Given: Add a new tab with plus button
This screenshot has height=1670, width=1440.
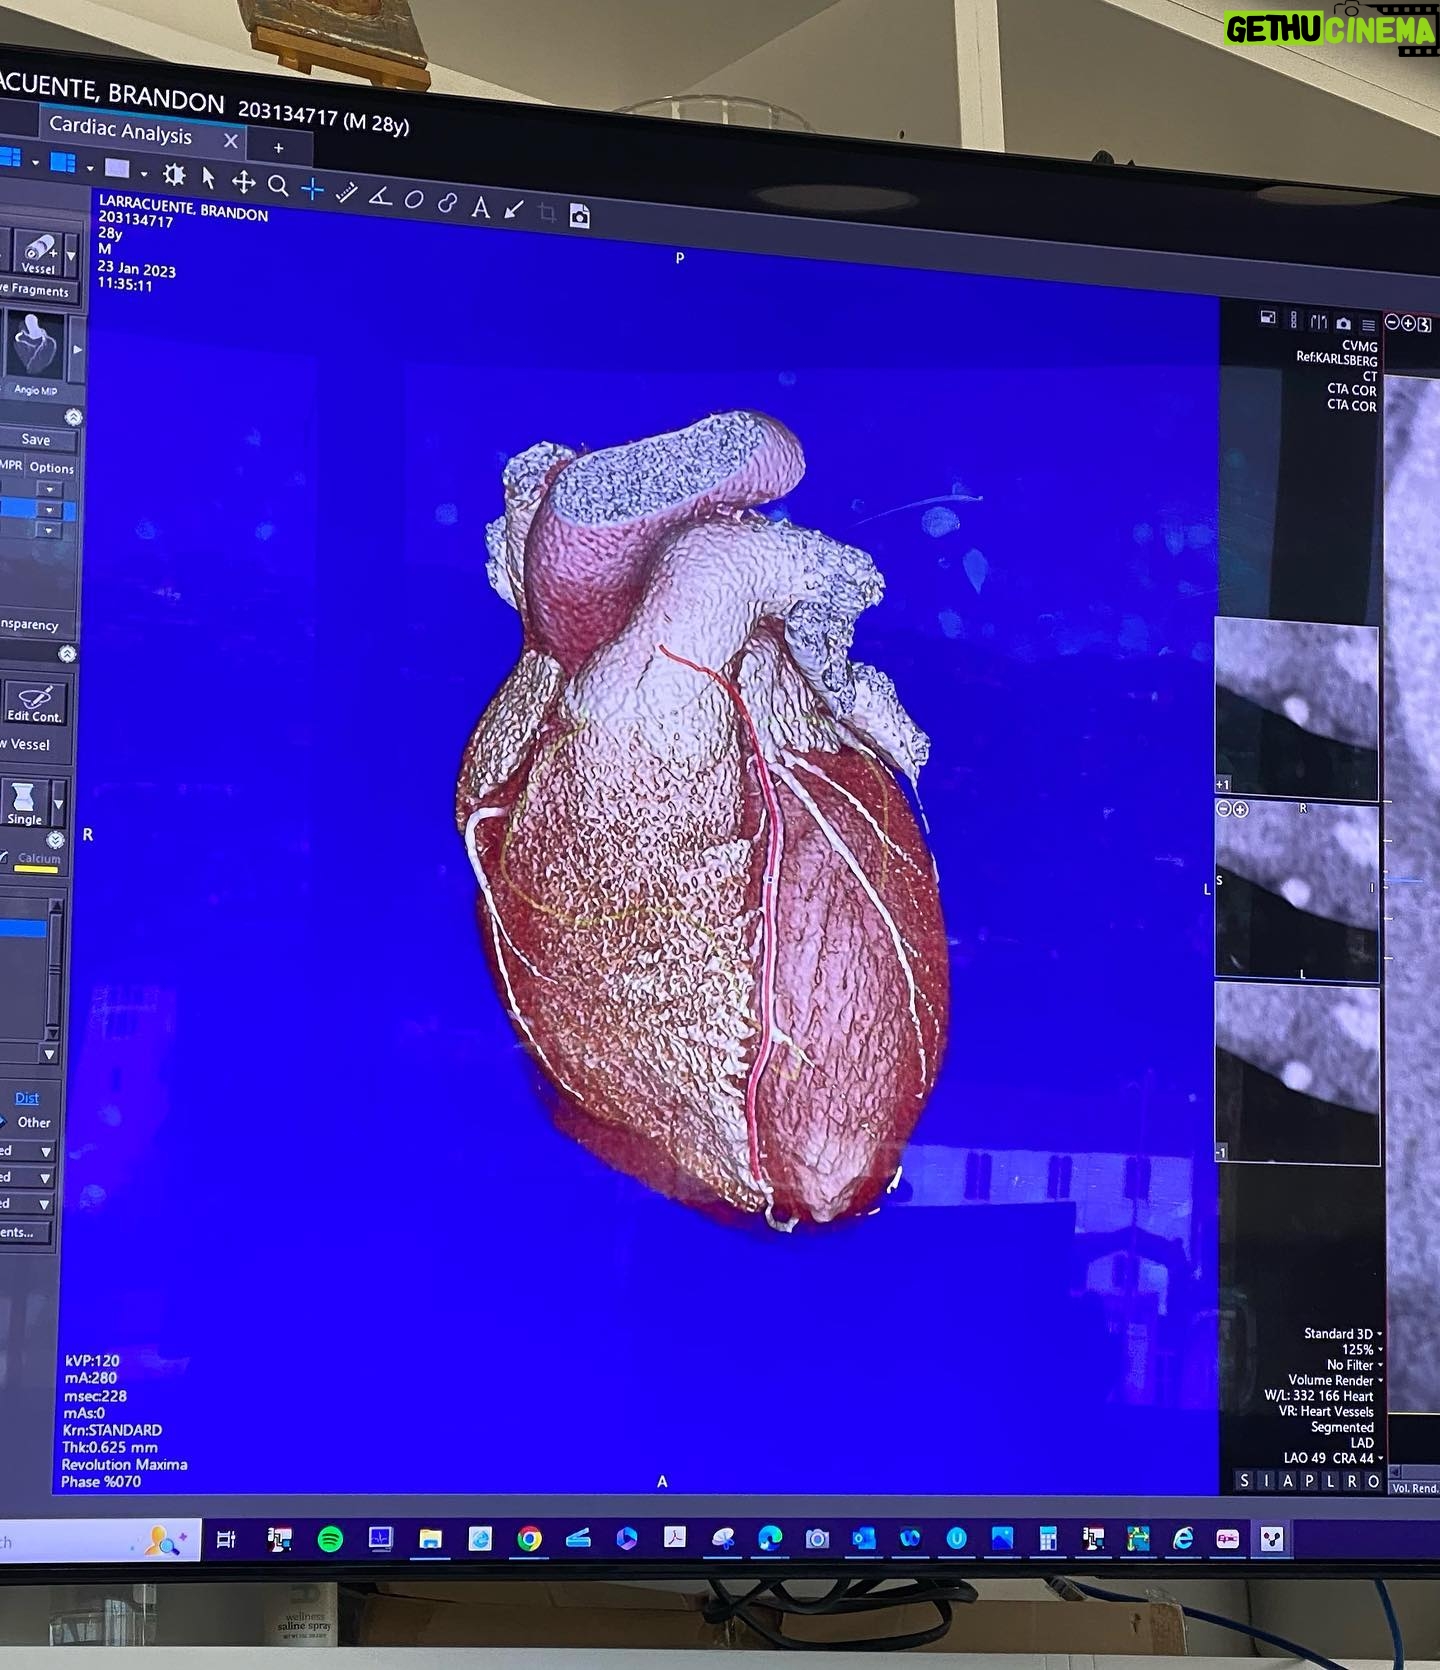Looking at the screenshot, I should pyautogui.click(x=278, y=148).
